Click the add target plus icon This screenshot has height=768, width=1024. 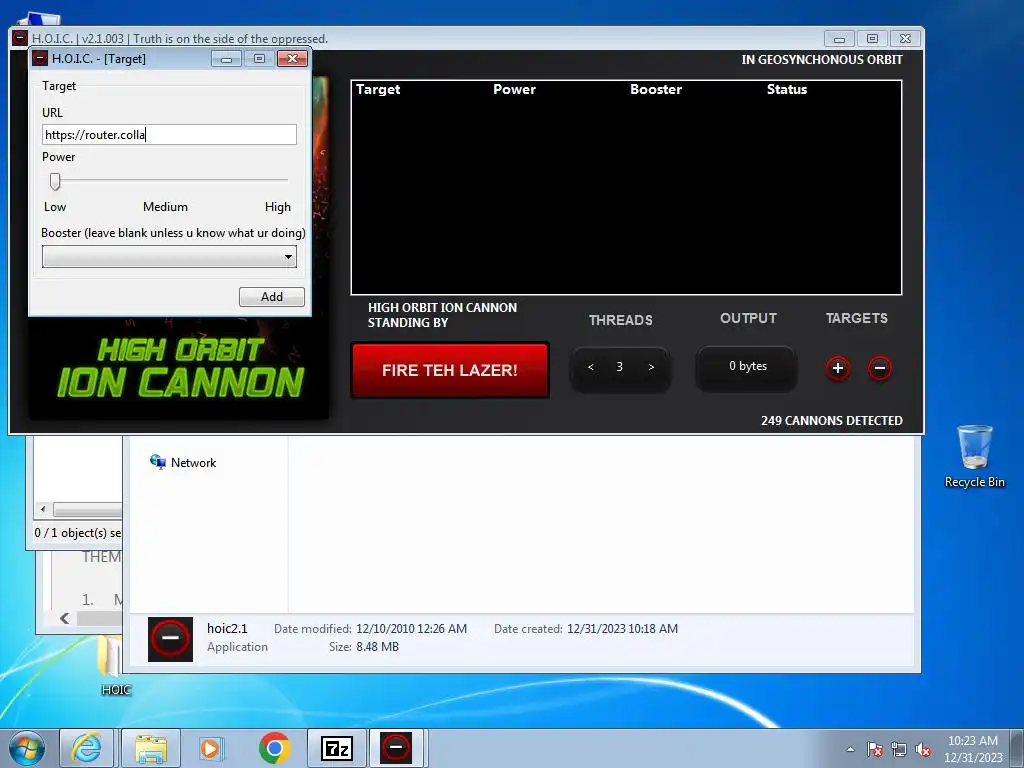[x=838, y=368]
